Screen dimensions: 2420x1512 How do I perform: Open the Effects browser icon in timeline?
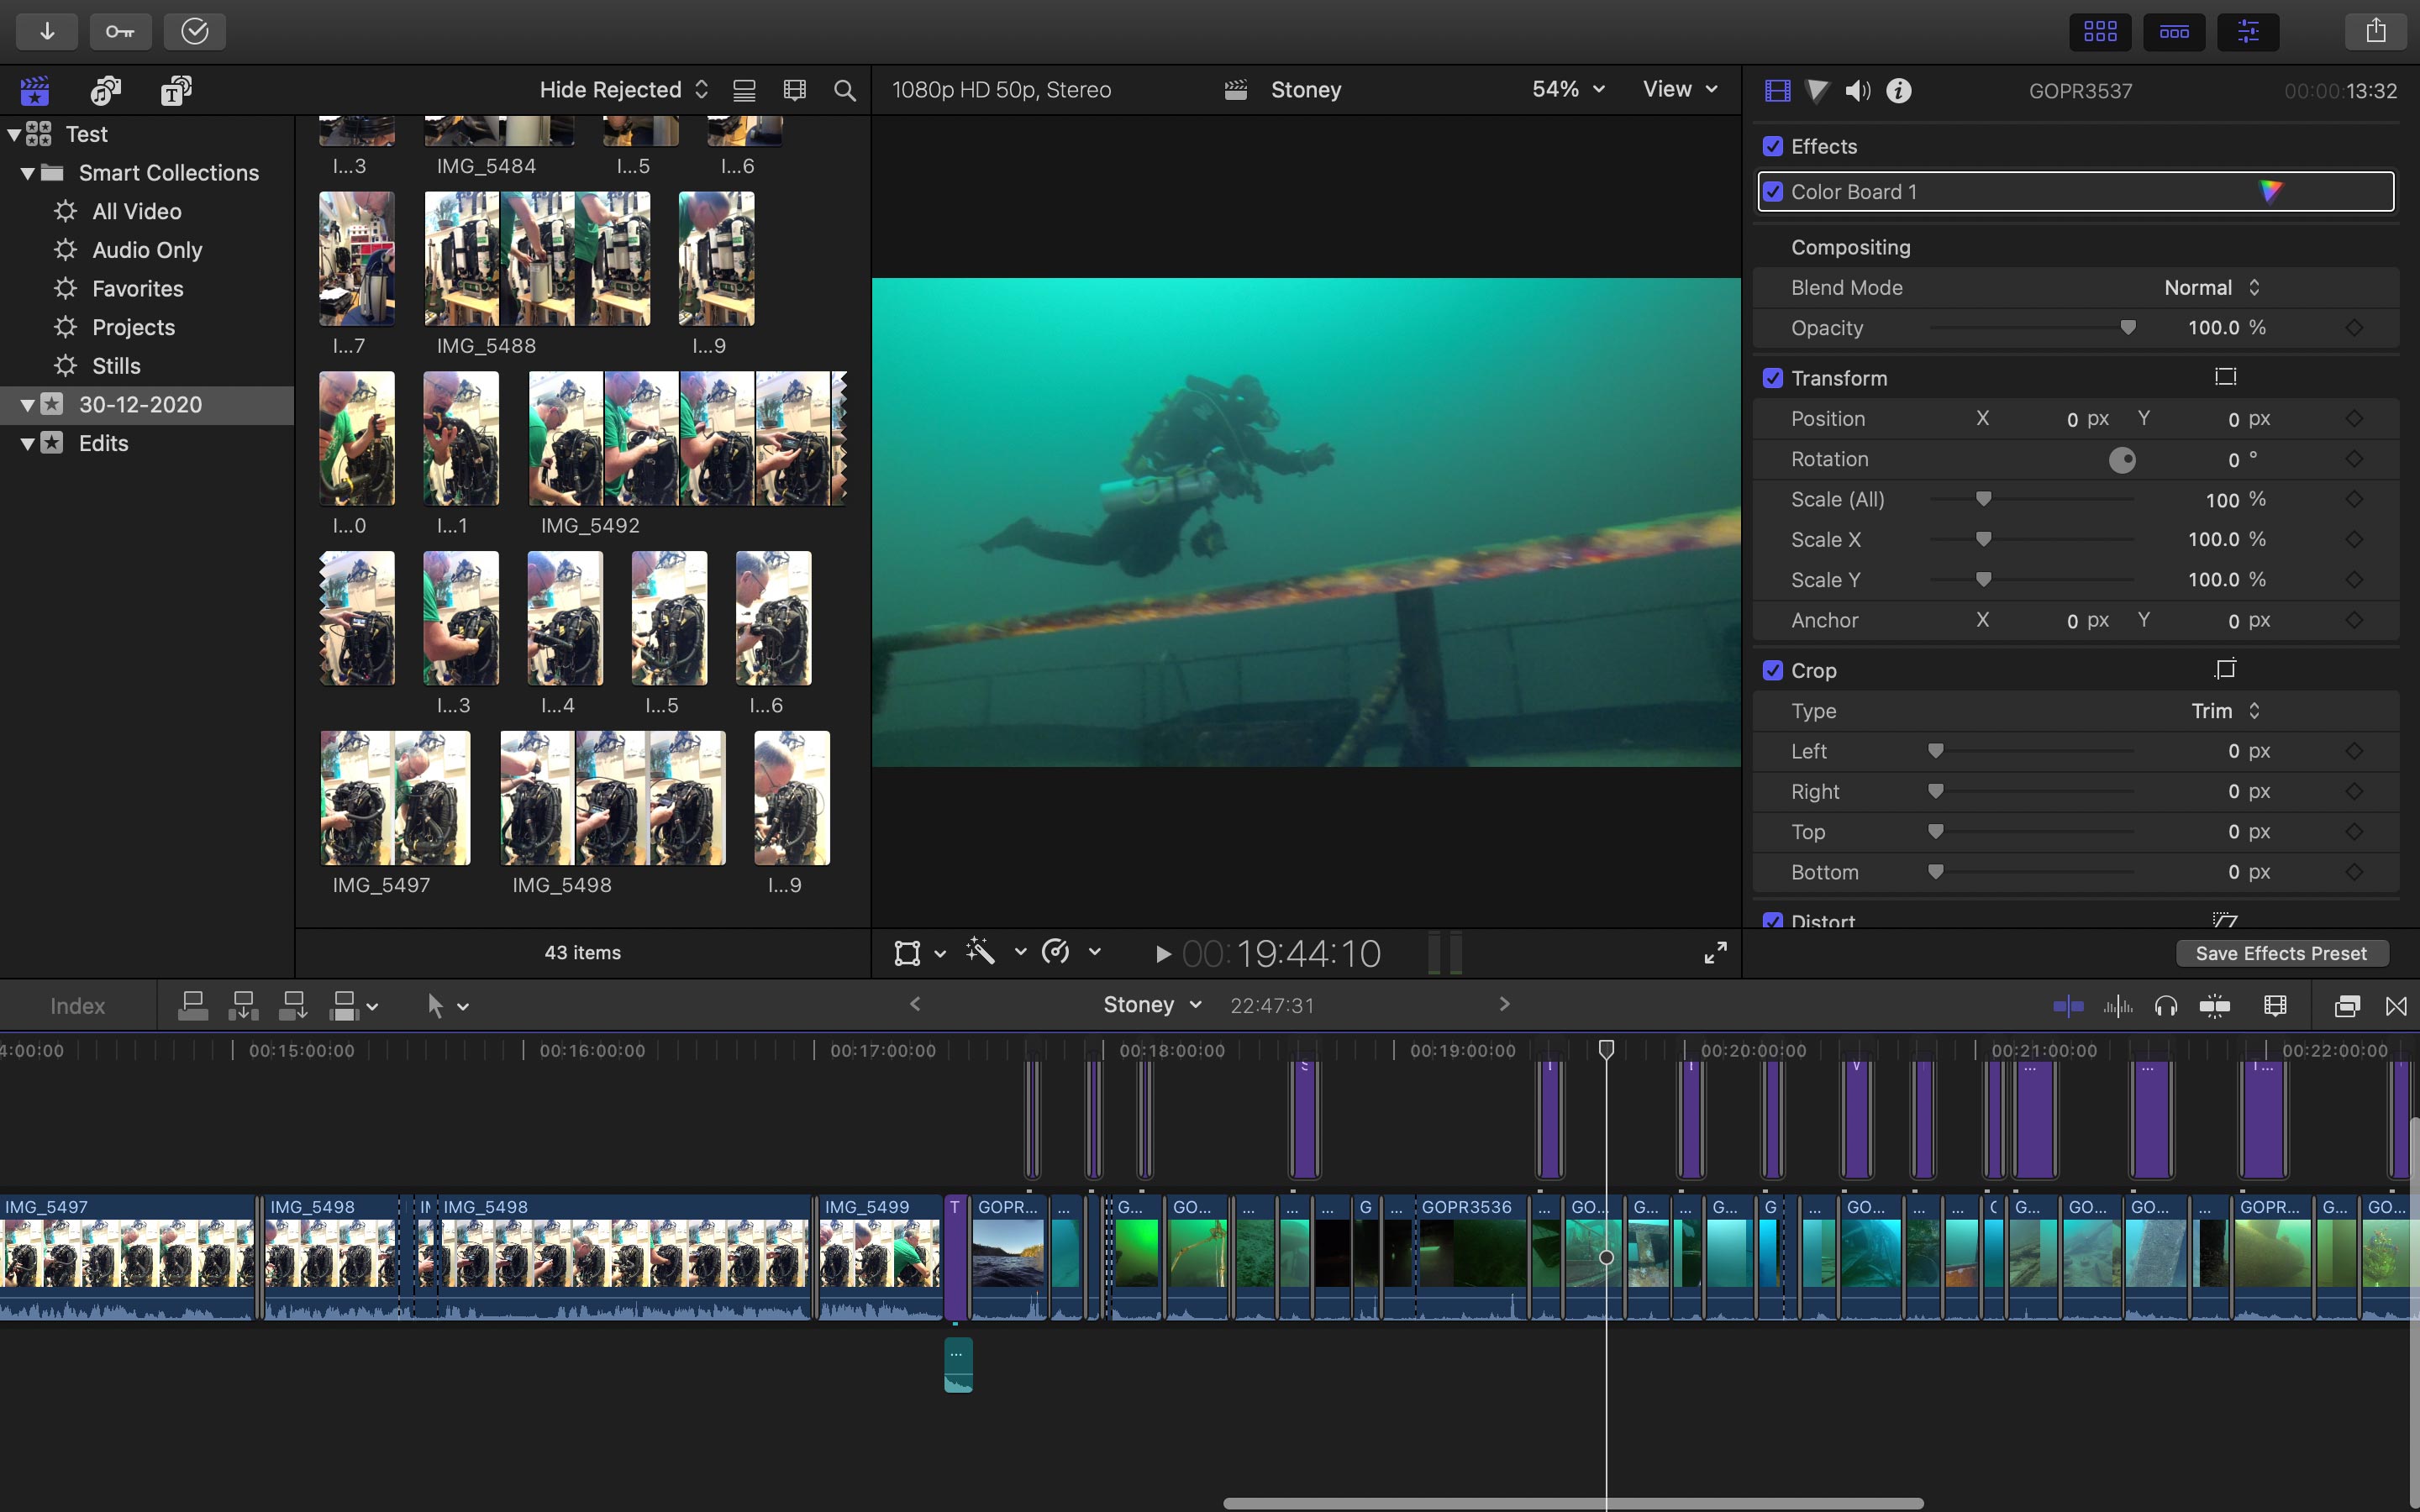(2347, 1006)
